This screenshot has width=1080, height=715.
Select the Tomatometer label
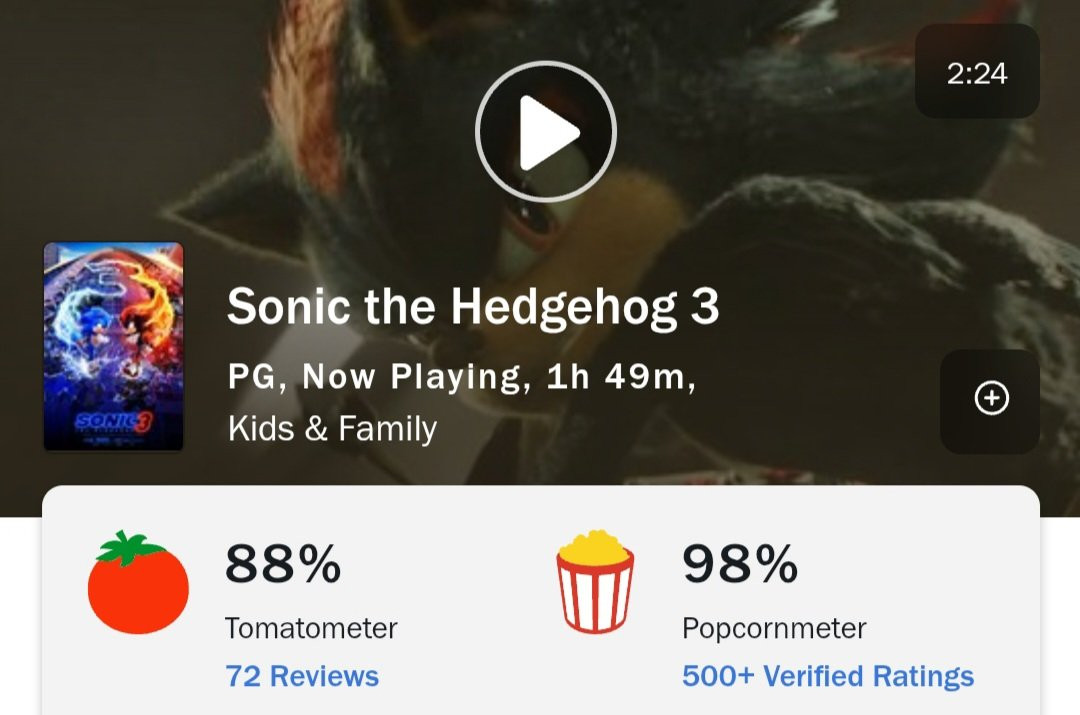coord(311,628)
